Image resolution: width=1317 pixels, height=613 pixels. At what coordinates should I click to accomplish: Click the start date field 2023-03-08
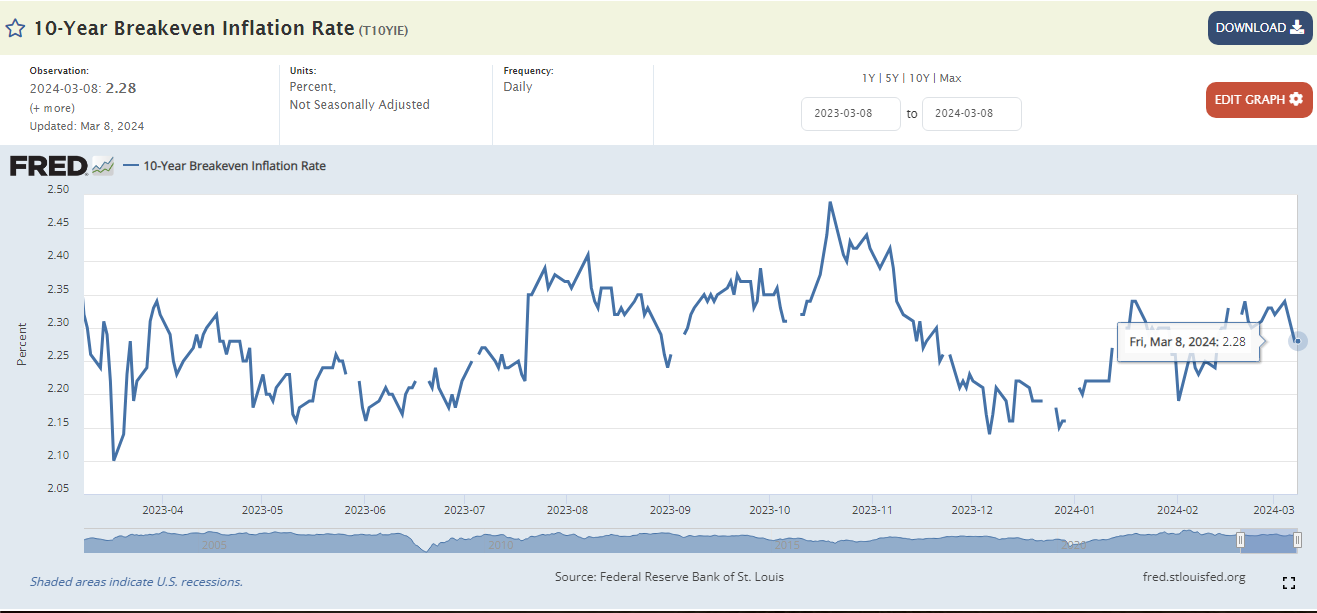point(850,113)
